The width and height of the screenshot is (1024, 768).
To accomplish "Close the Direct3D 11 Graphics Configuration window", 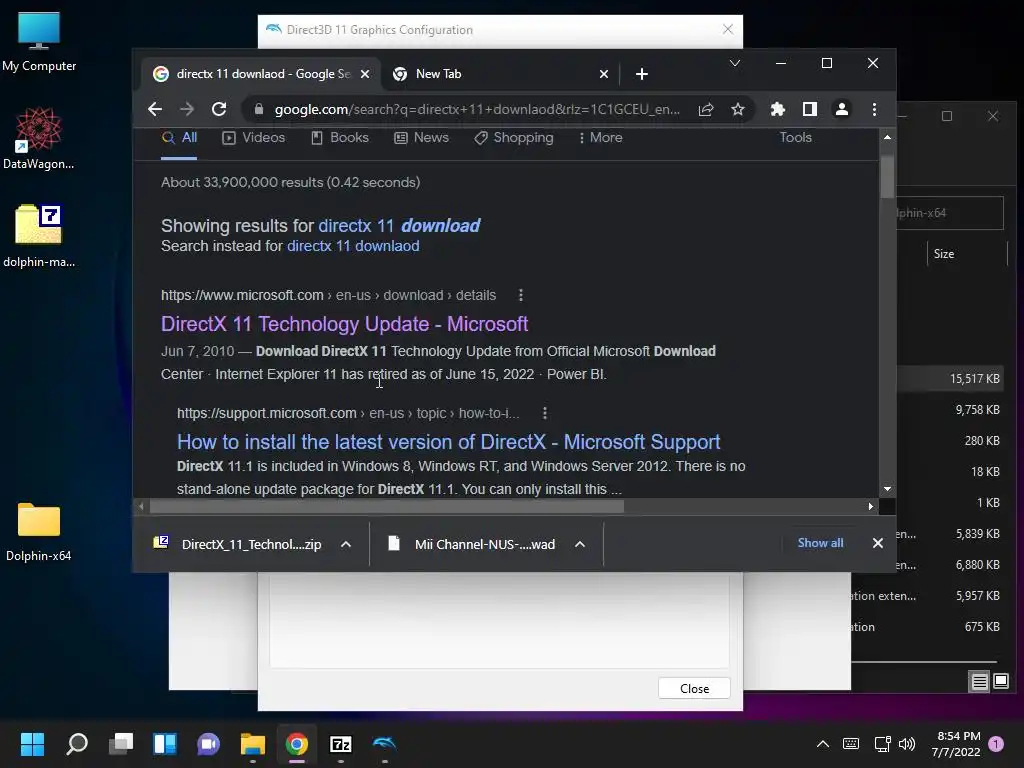I will click(x=728, y=29).
